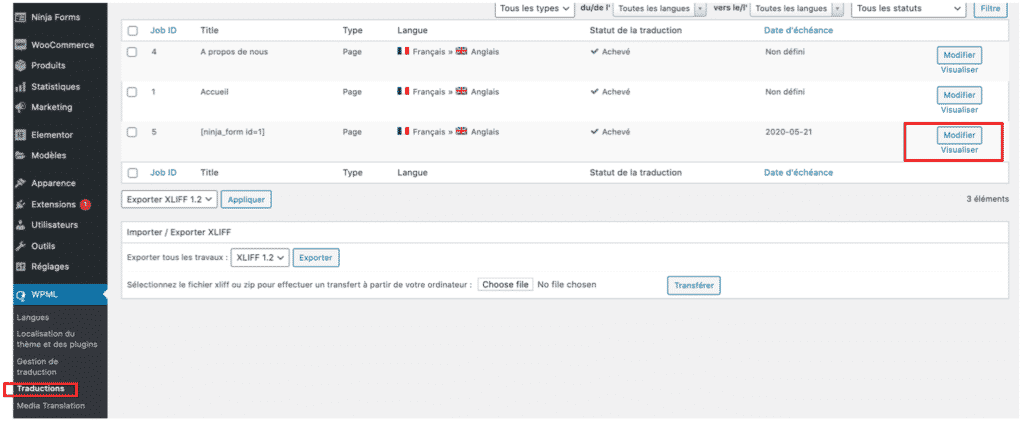This screenshot has height=424, width=1024.
Task: Open the 'Tous les statuts' dropdown
Action: [909, 8]
